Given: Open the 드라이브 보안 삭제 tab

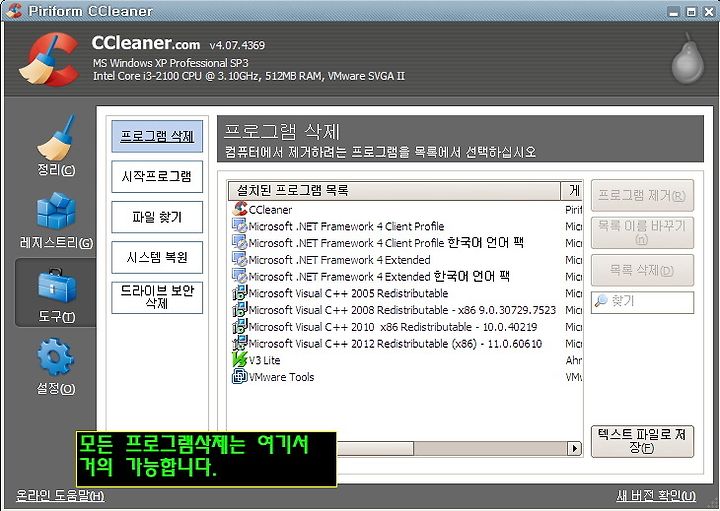Looking at the screenshot, I should click(x=157, y=298).
